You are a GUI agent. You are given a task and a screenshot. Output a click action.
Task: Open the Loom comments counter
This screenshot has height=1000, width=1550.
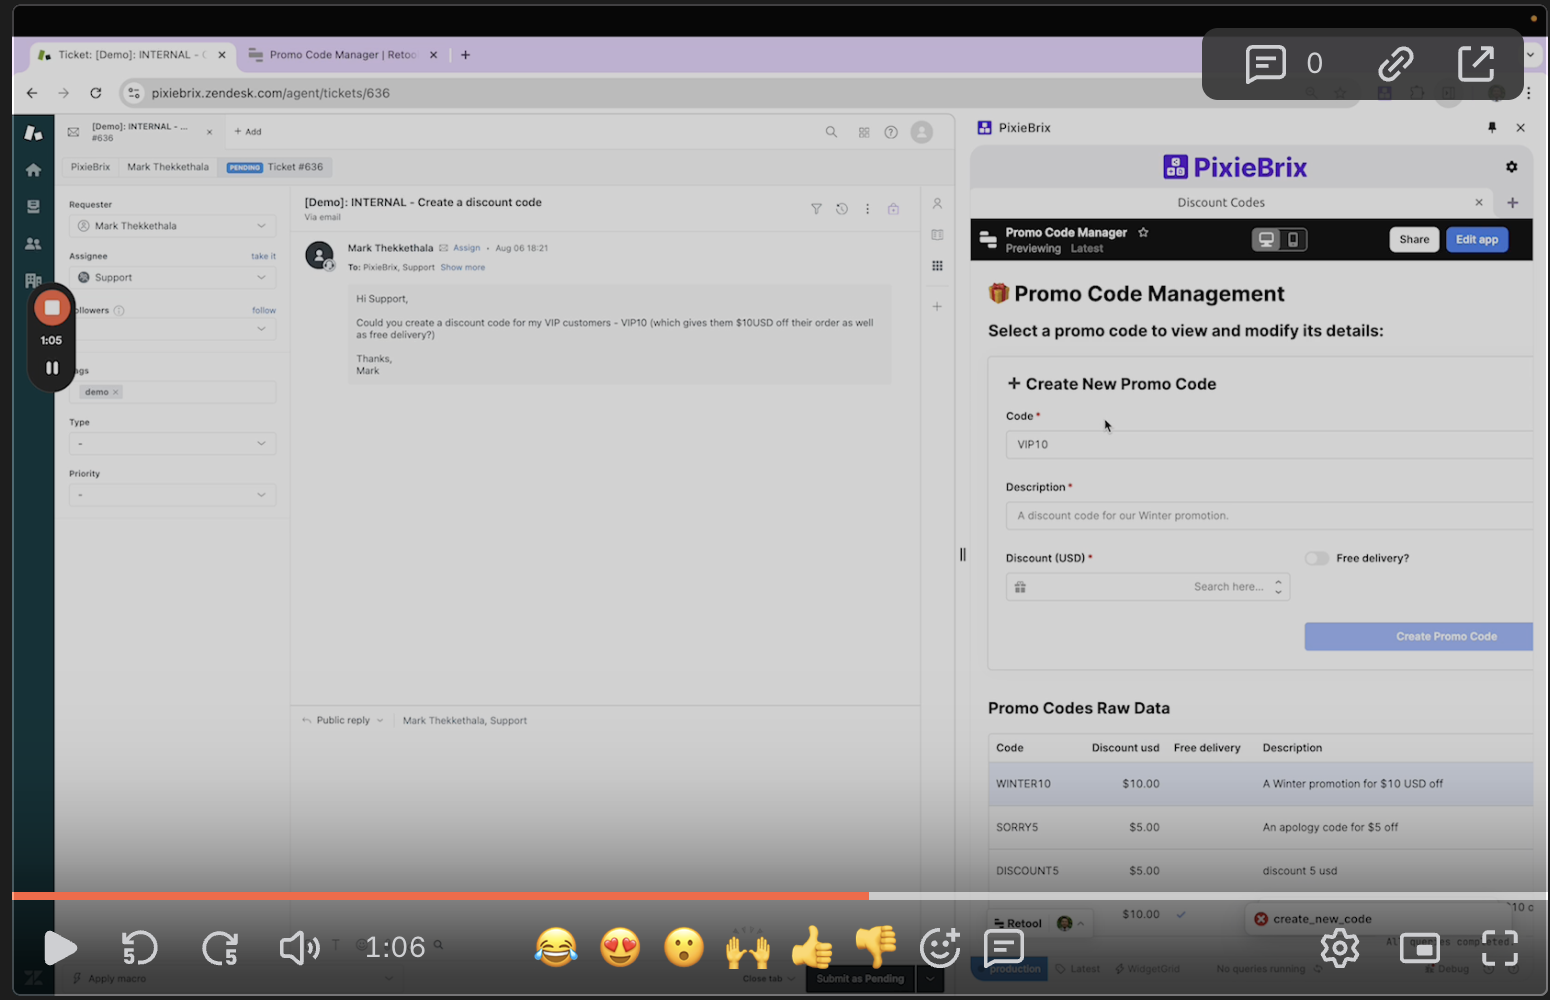point(1284,64)
